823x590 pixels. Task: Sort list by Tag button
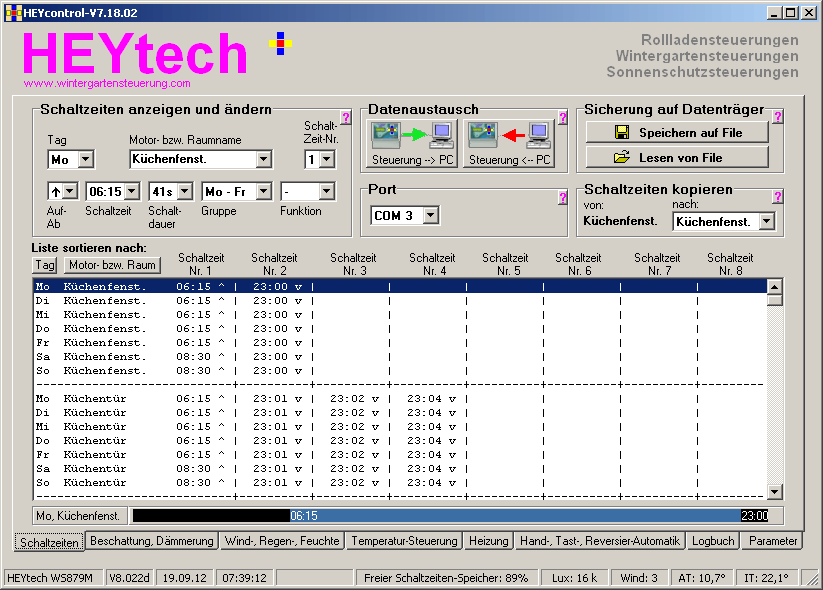point(45,265)
